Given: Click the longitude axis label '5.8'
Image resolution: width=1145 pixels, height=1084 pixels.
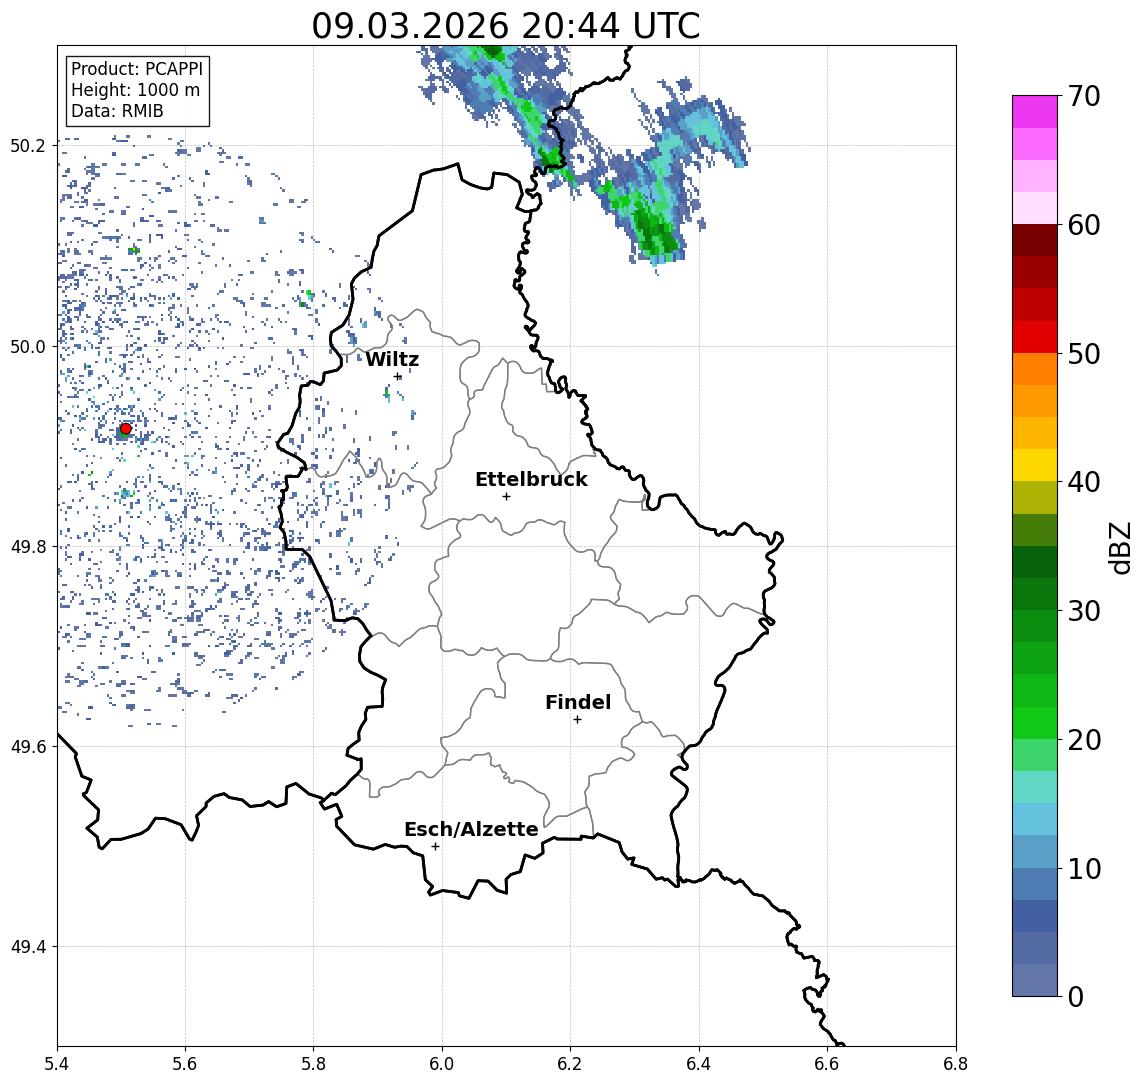Looking at the screenshot, I should click(314, 1064).
